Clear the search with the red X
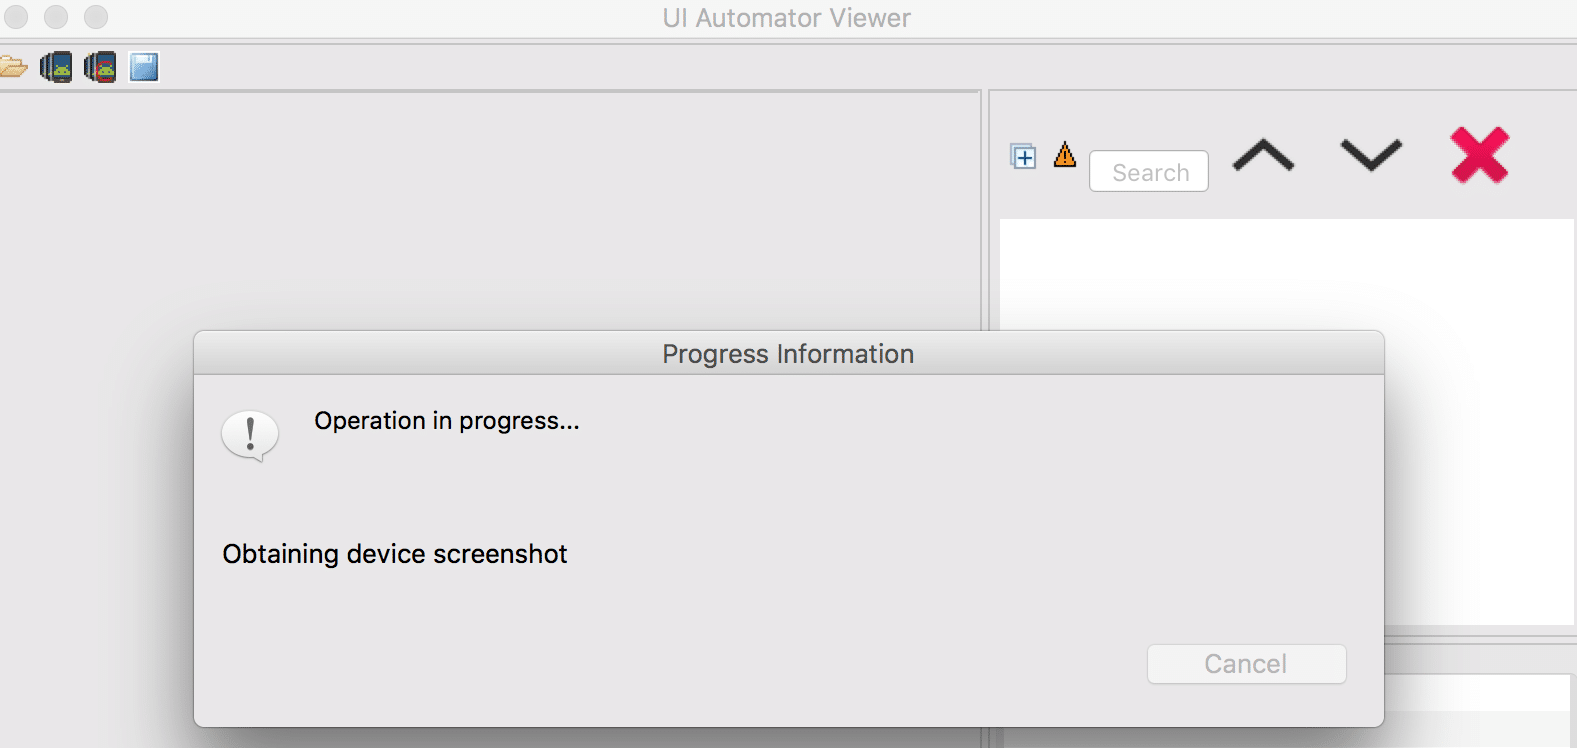 (x=1479, y=155)
